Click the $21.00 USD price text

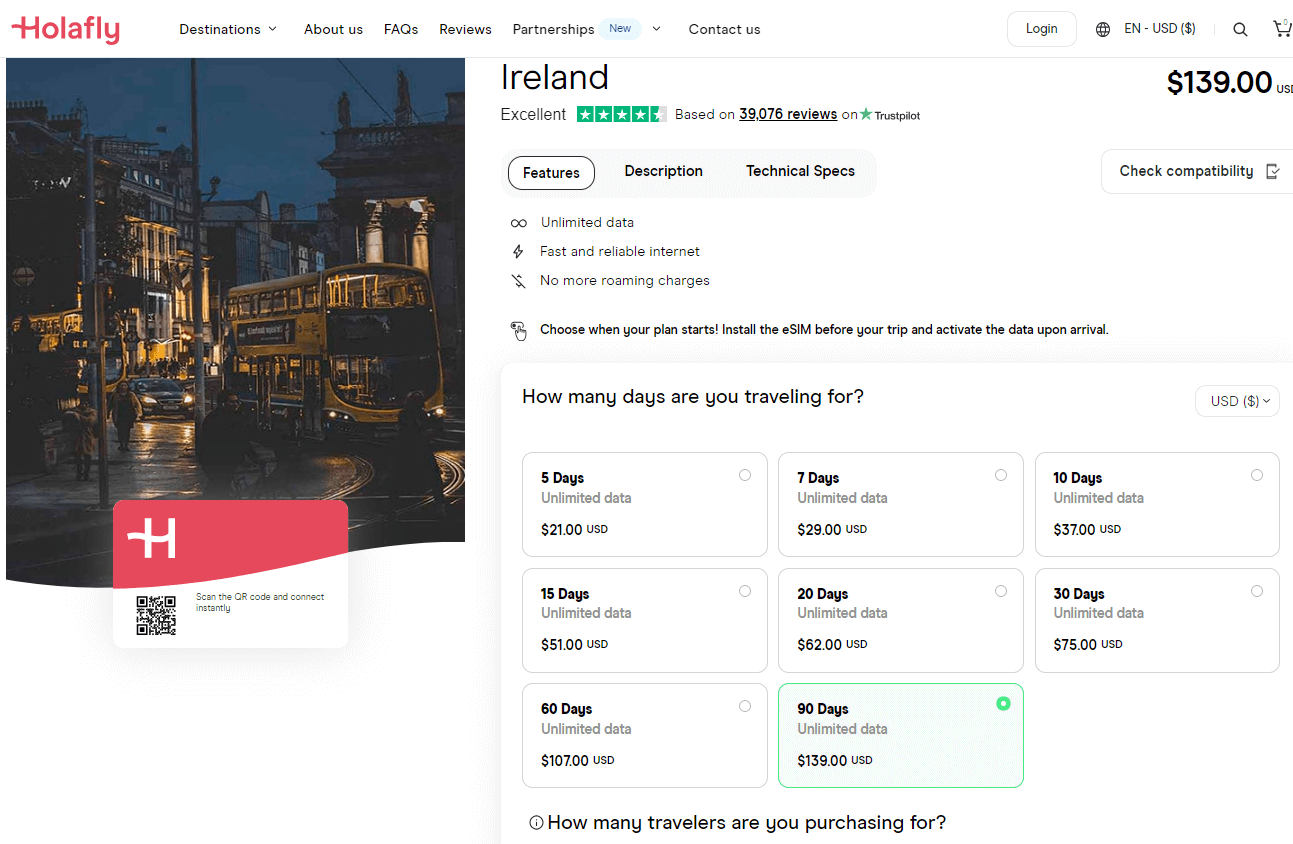point(574,530)
